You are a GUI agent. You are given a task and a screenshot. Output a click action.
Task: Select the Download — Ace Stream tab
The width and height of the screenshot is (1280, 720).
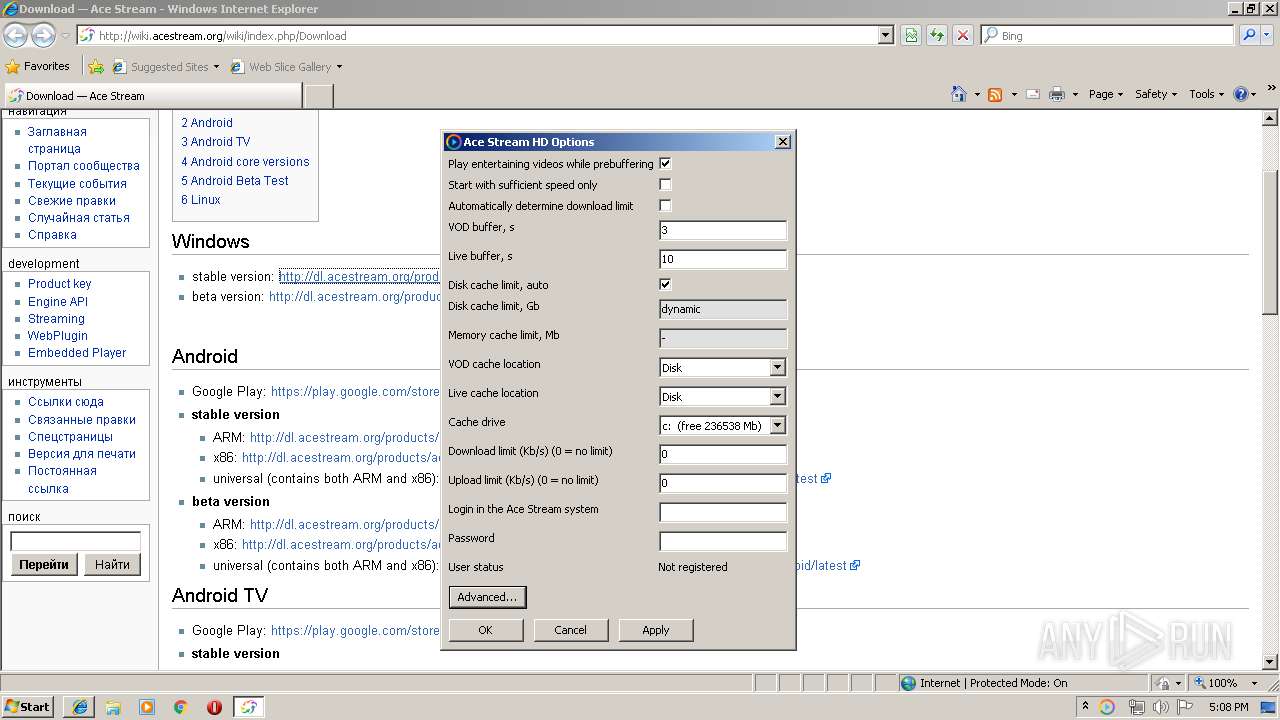(x=152, y=96)
